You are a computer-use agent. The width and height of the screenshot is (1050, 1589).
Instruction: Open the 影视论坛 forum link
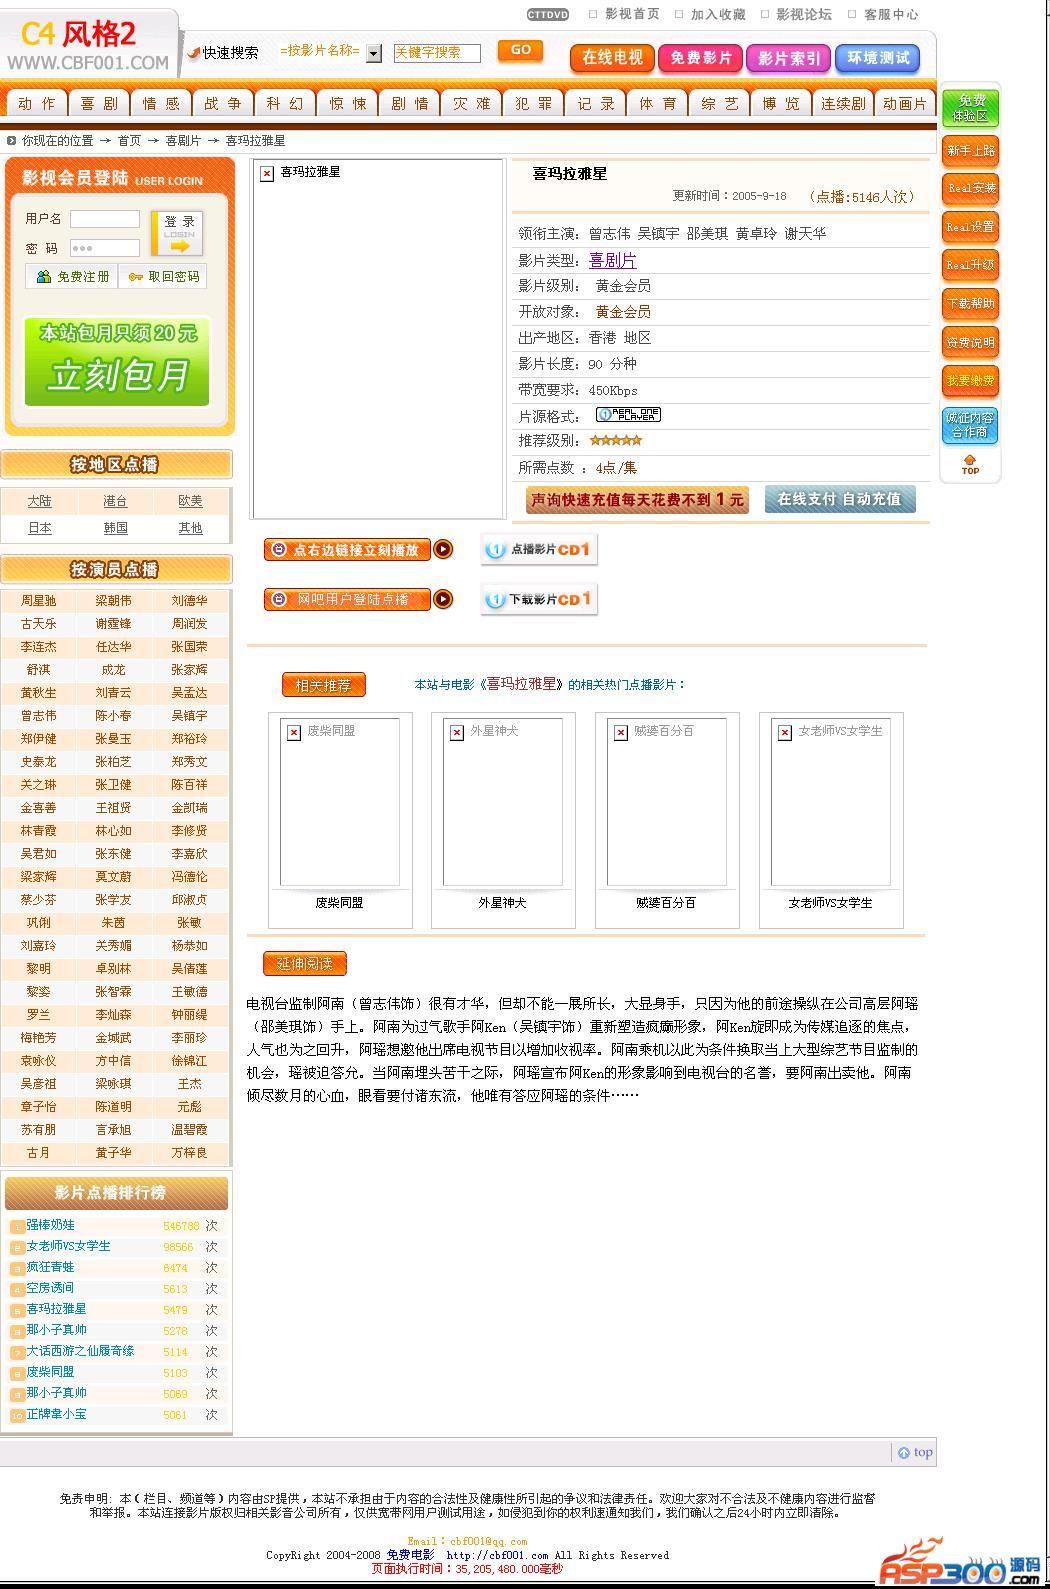coord(804,14)
